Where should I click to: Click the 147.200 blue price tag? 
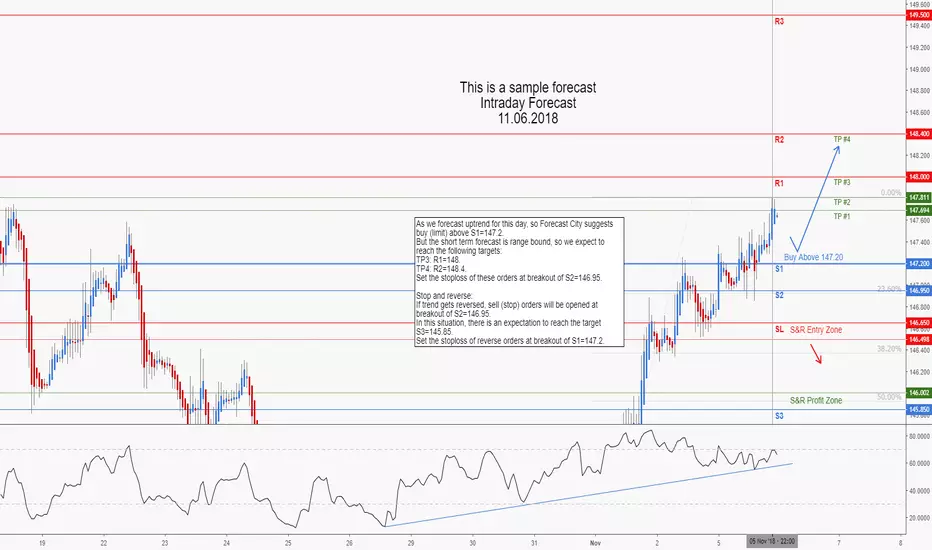(919, 263)
